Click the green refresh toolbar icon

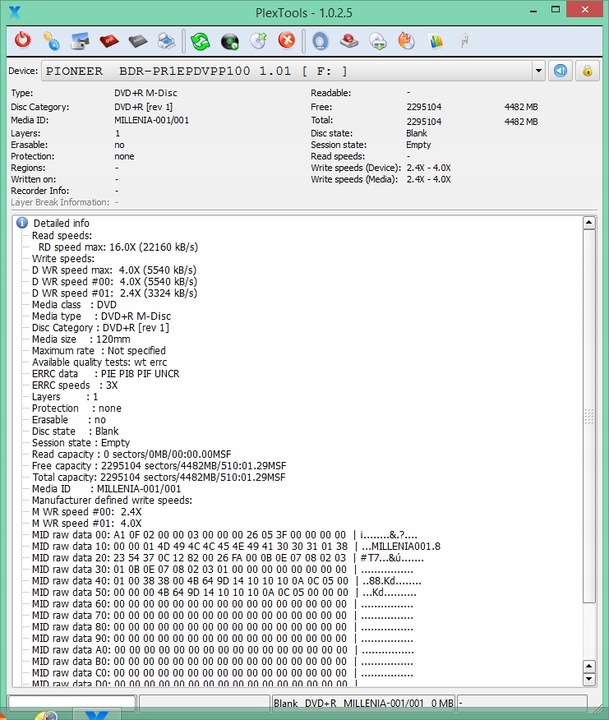pos(200,41)
